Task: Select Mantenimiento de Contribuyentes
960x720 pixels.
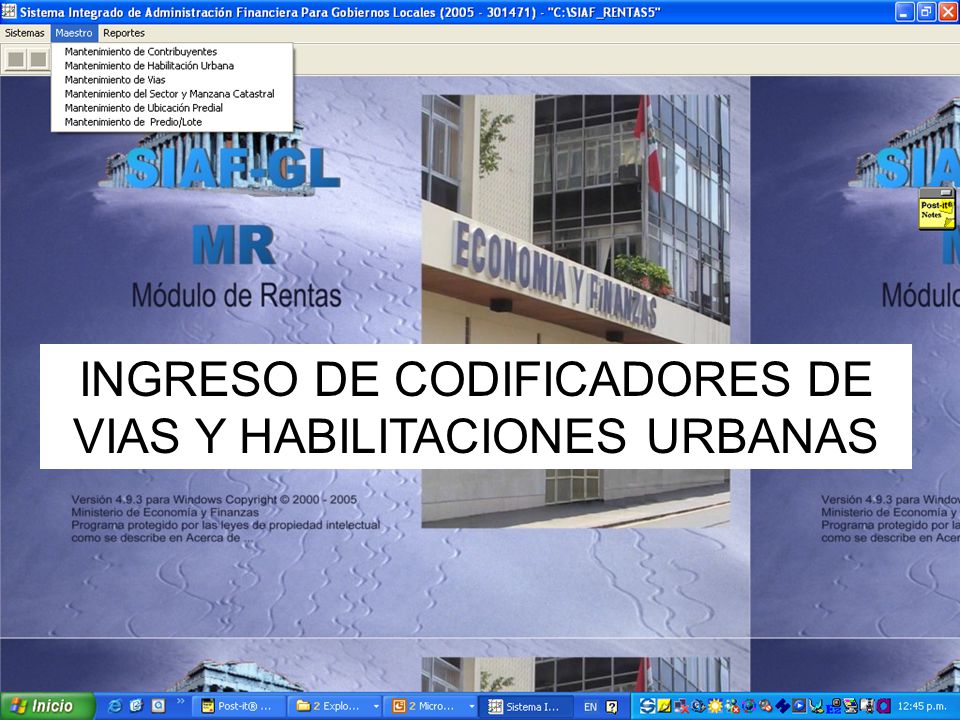Action: [141, 52]
